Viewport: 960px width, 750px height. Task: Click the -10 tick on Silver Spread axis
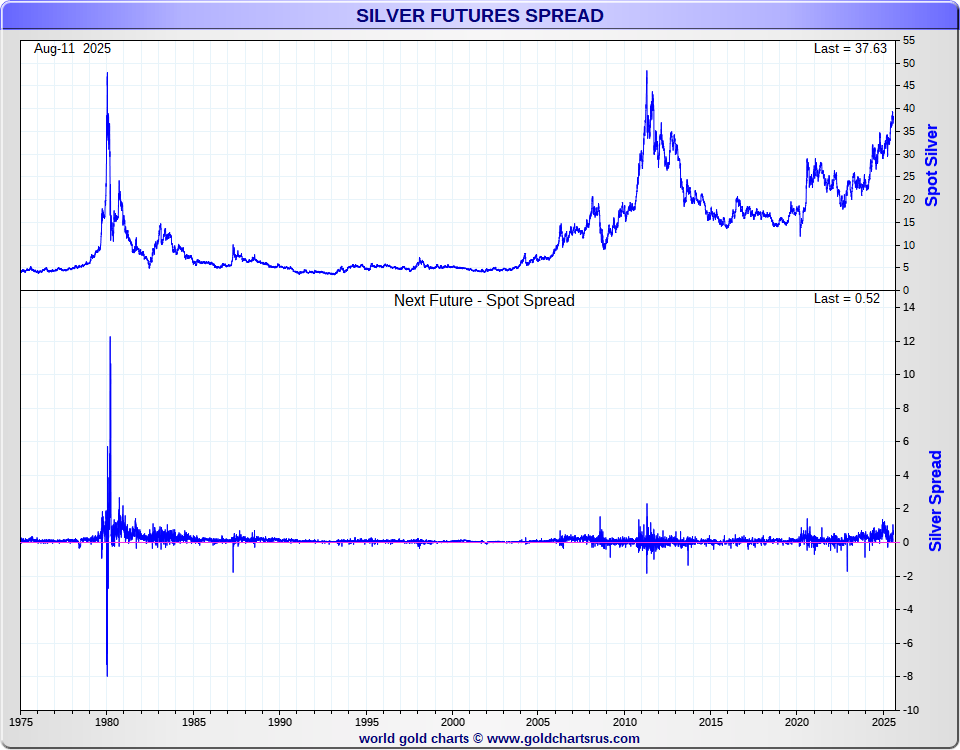[910, 710]
